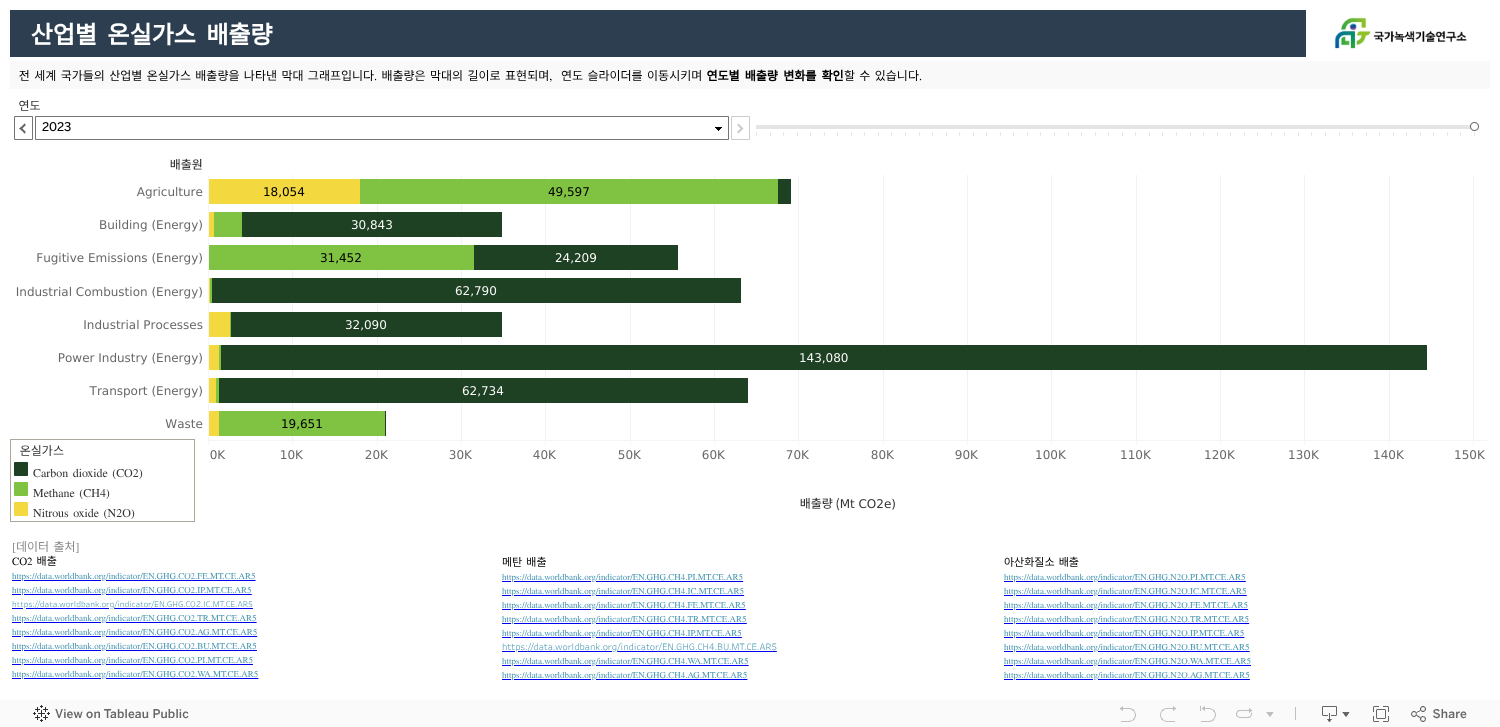This screenshot has height=727, width=1500.
Task: Open the EN.GHG.CH4.BU.MT.CE.AR5 link
Action: tap(639, 647)
